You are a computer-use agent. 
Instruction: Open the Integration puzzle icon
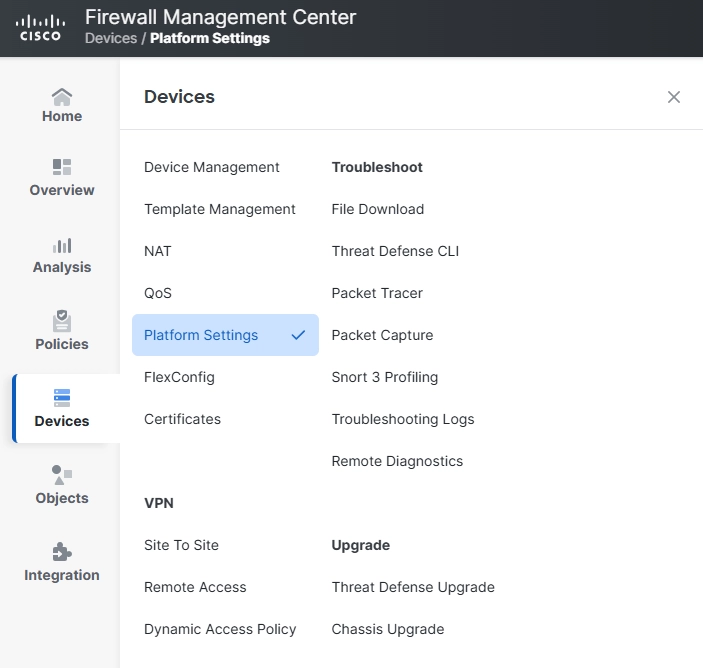point(62,552)
